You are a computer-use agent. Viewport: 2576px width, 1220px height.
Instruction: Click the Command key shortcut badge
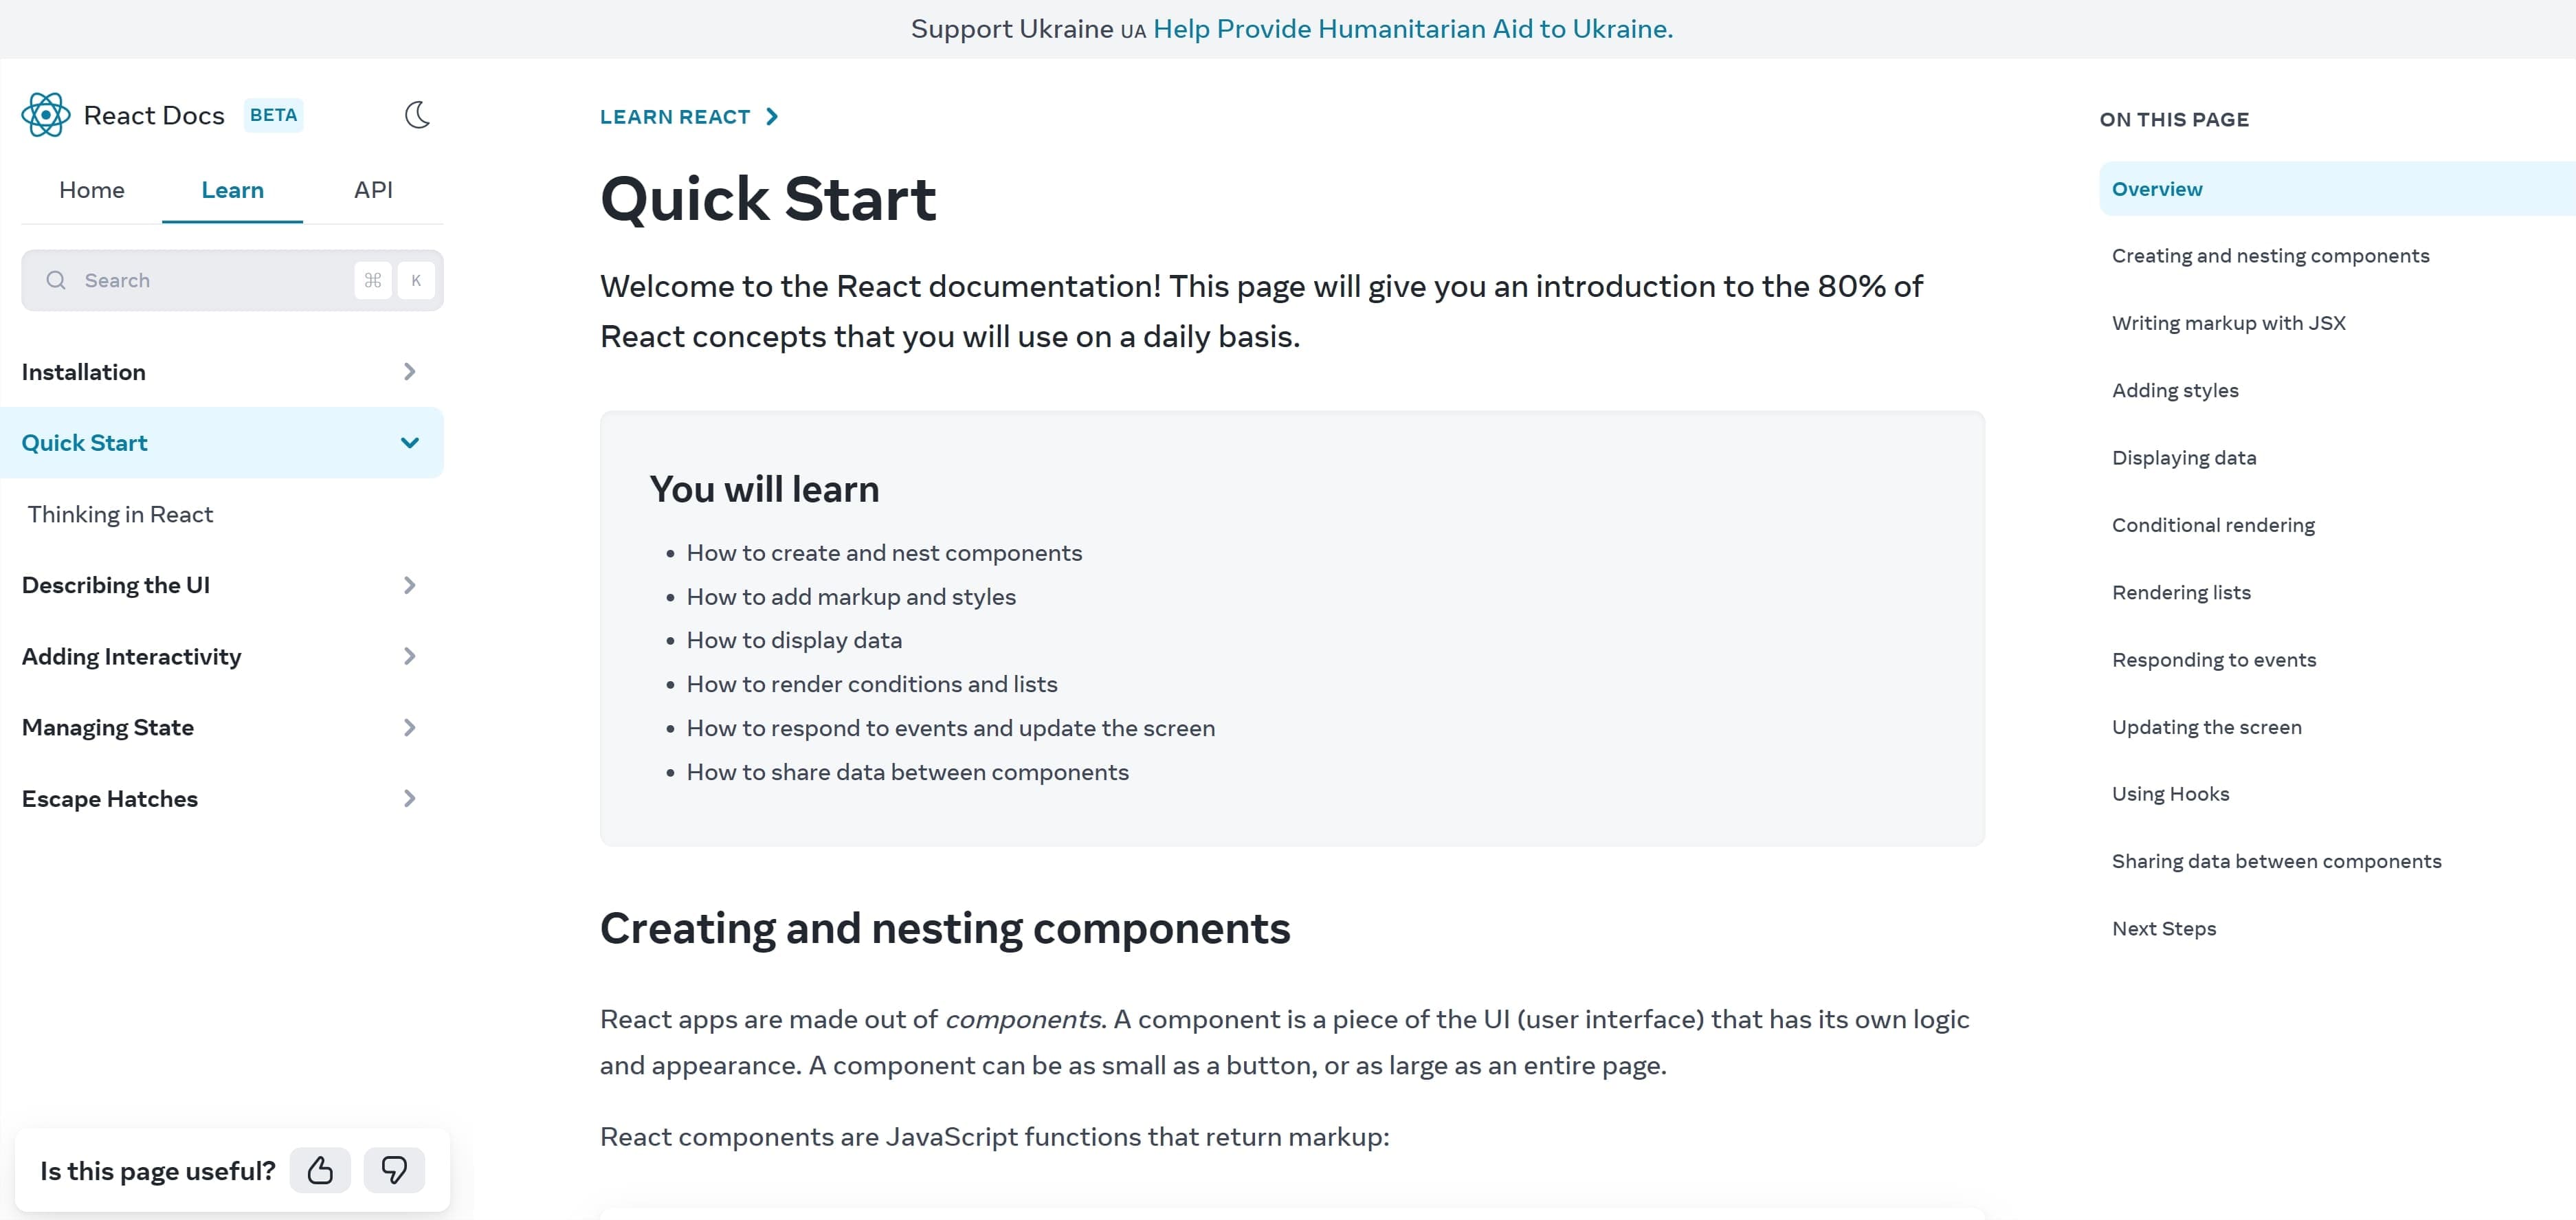(x=373, y=280)
